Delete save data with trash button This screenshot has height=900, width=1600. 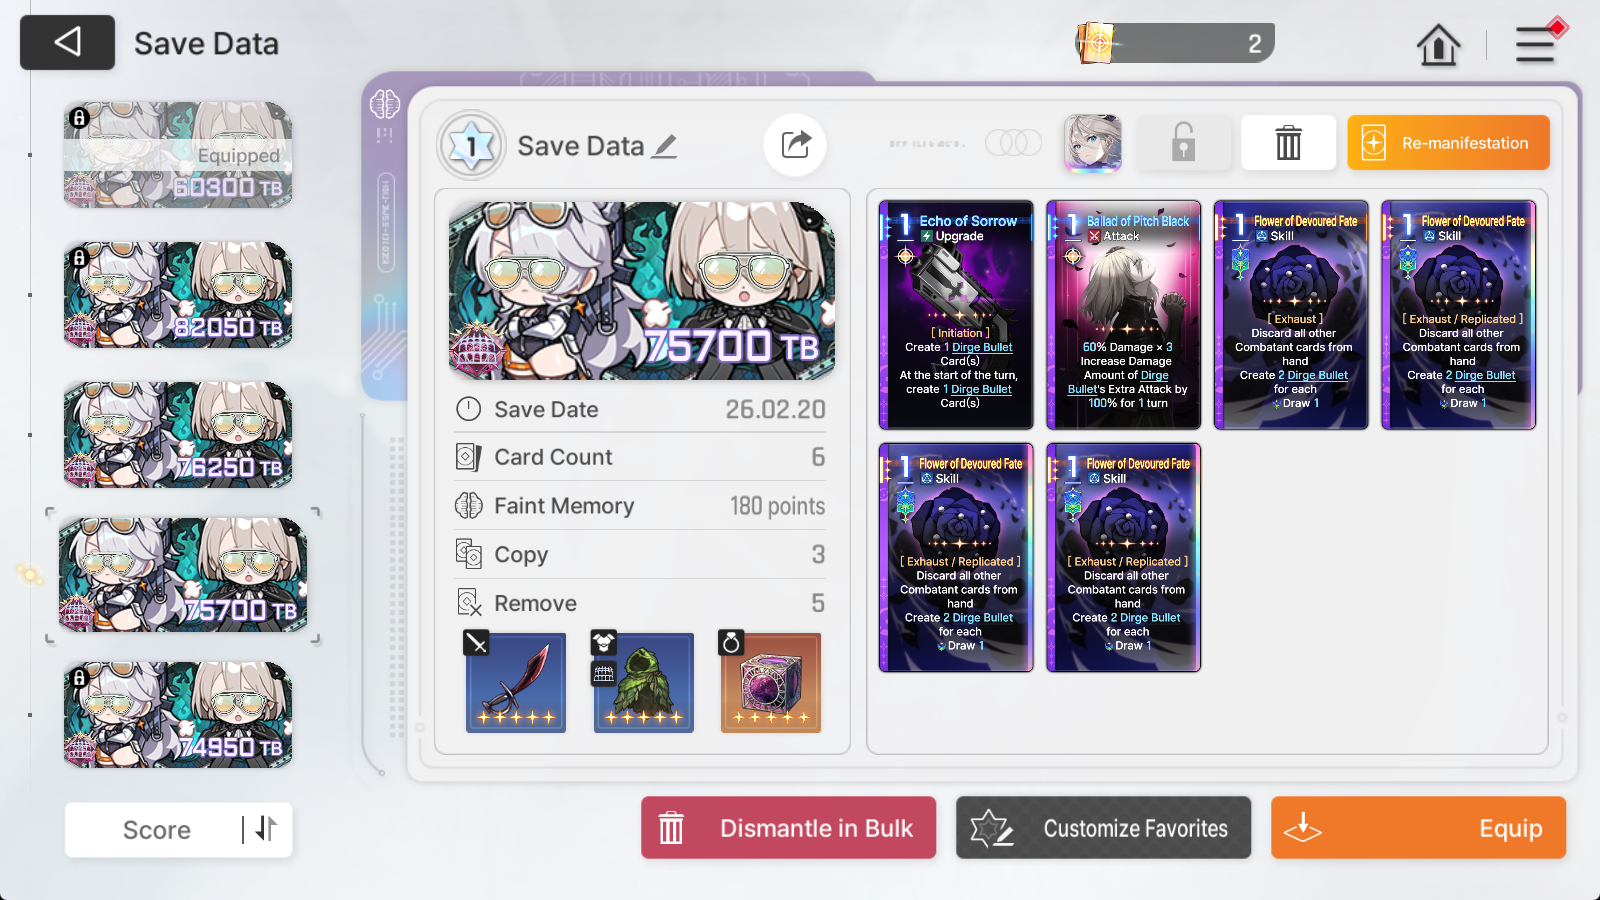(x=1288, y=143)
